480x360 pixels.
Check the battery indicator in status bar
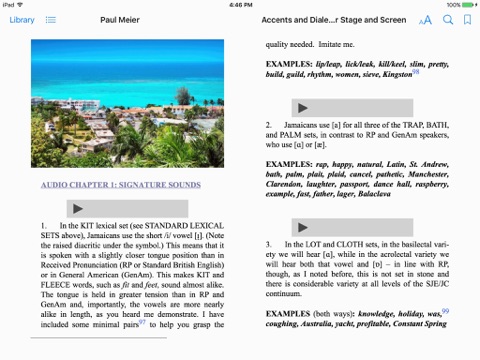coord(468,5)
